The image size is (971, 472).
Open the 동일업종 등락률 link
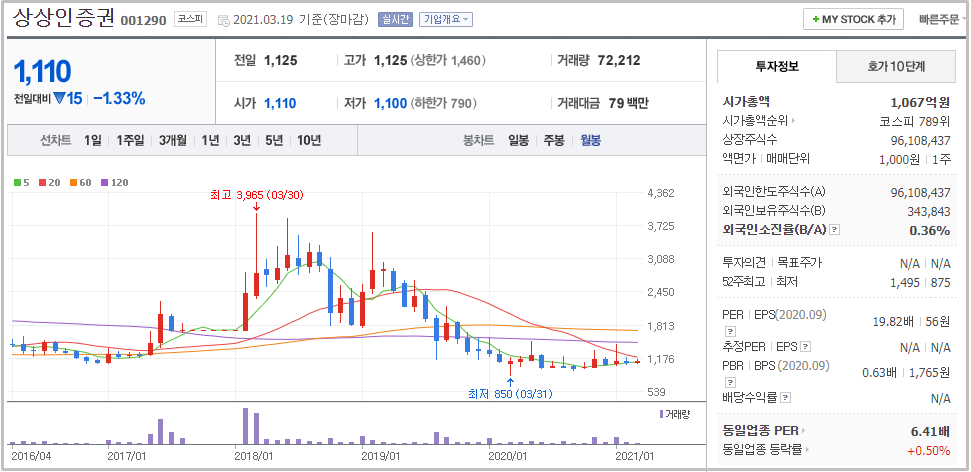pos(767,450)
